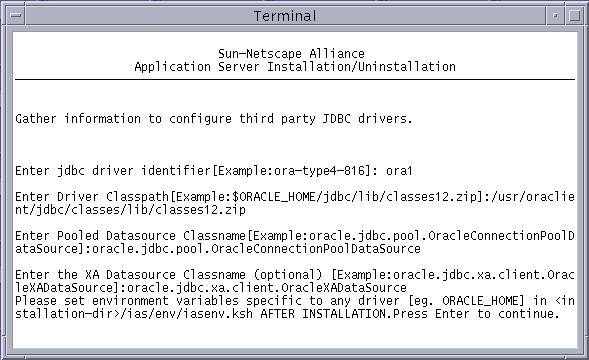Click 'Please set environment variables' line
The image size is (589, 360).
point(295,301)
